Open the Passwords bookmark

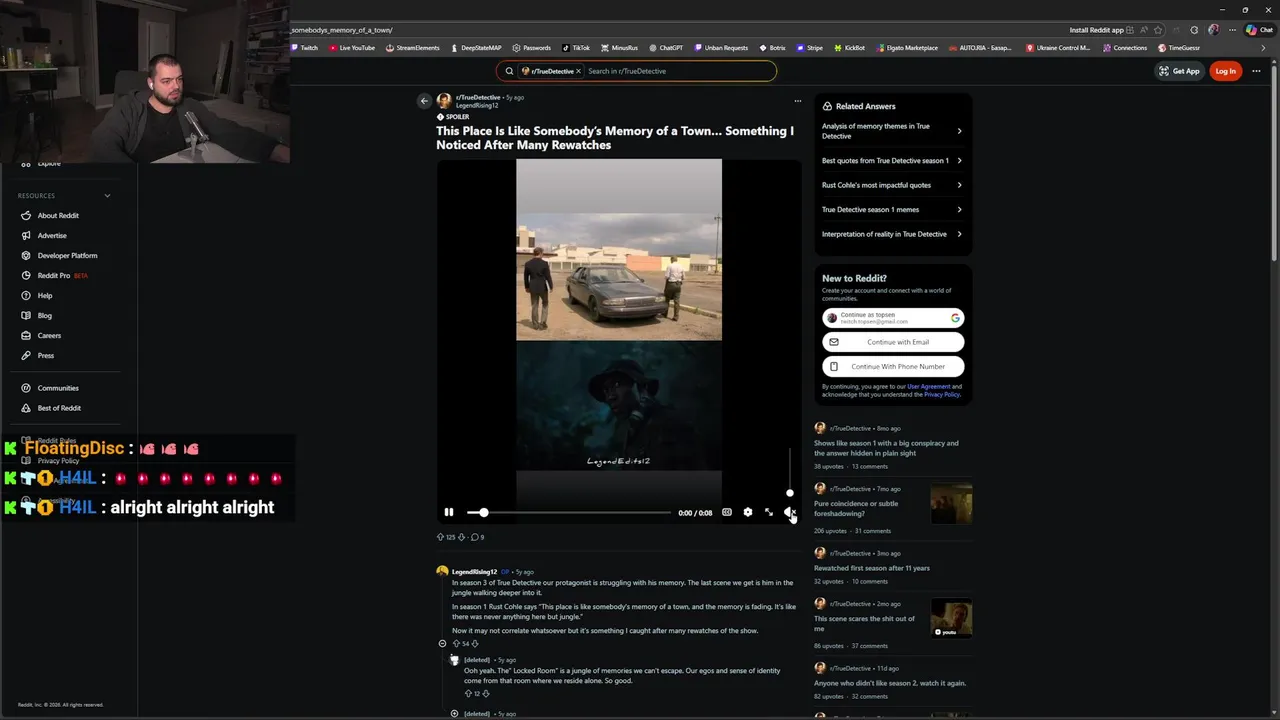531,48
